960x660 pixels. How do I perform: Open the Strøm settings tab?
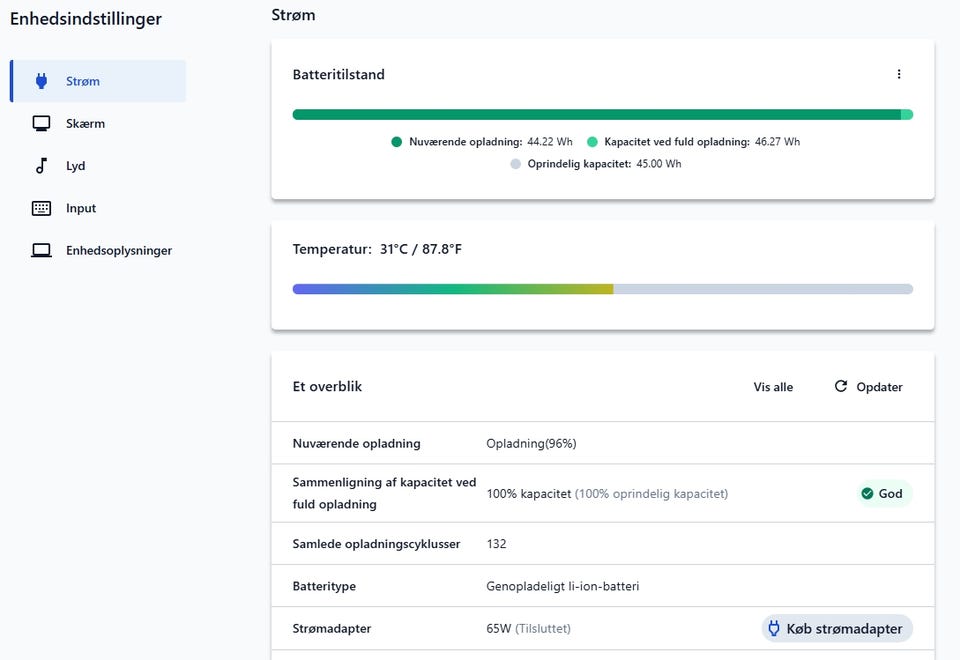tap(83, 82)
